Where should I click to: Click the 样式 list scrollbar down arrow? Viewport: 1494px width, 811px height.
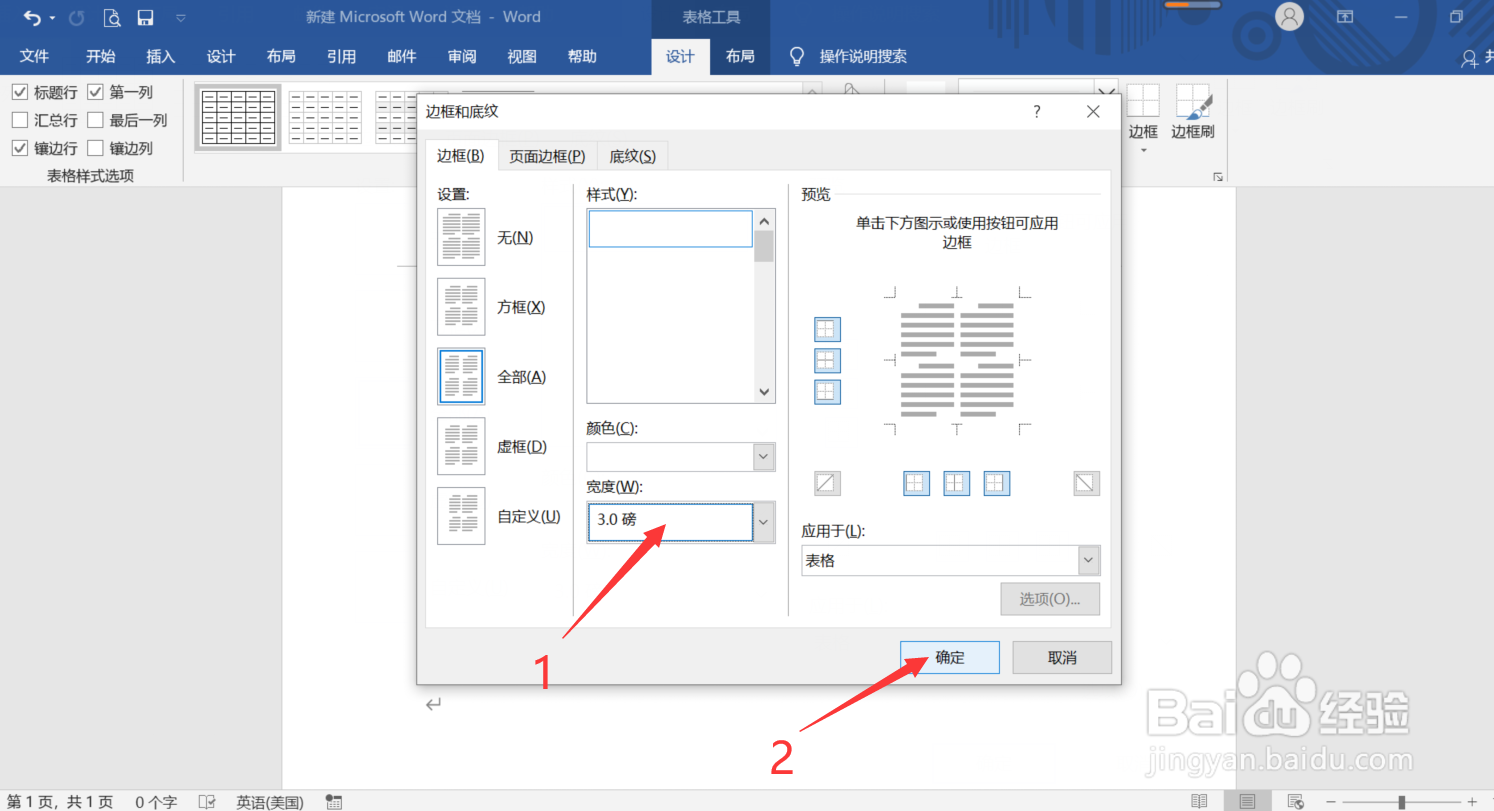763,391
